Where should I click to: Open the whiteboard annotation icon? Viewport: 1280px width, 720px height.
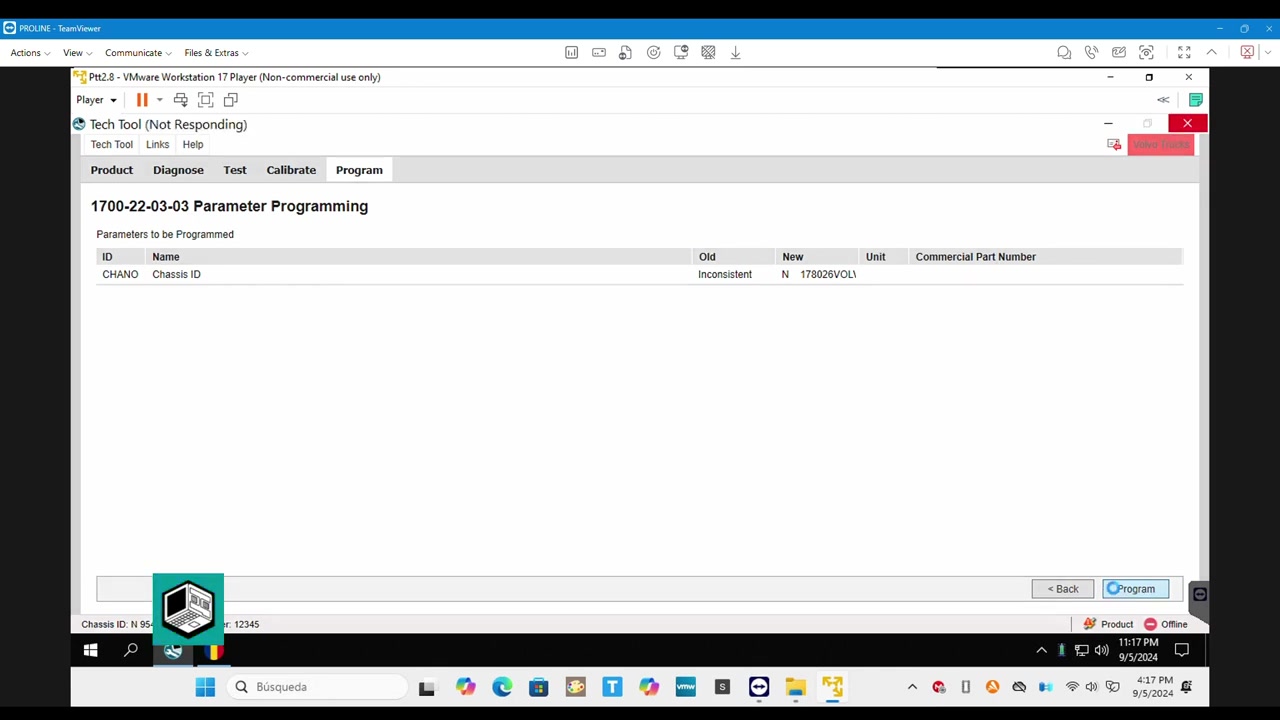(1119, 52)
